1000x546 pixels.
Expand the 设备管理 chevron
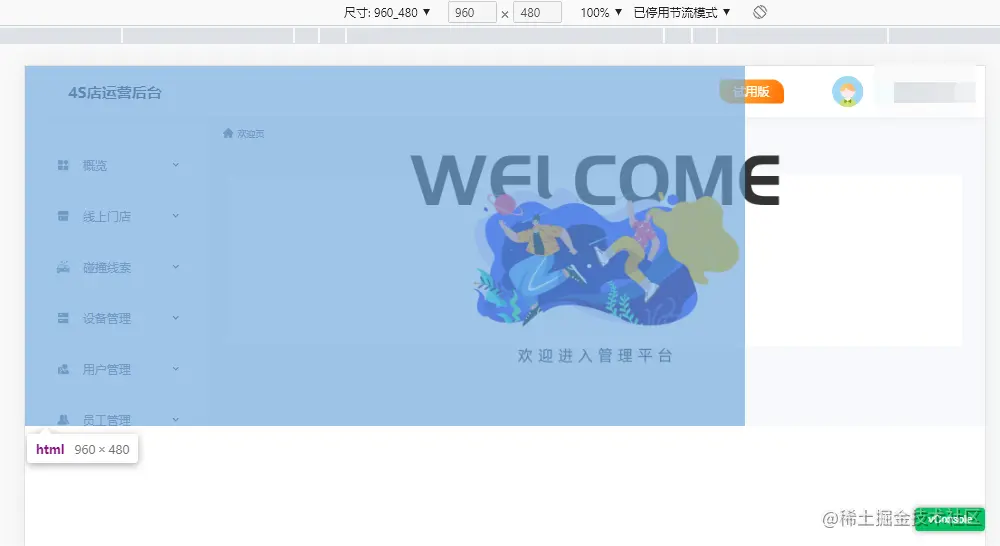click(x=175, y=318)
